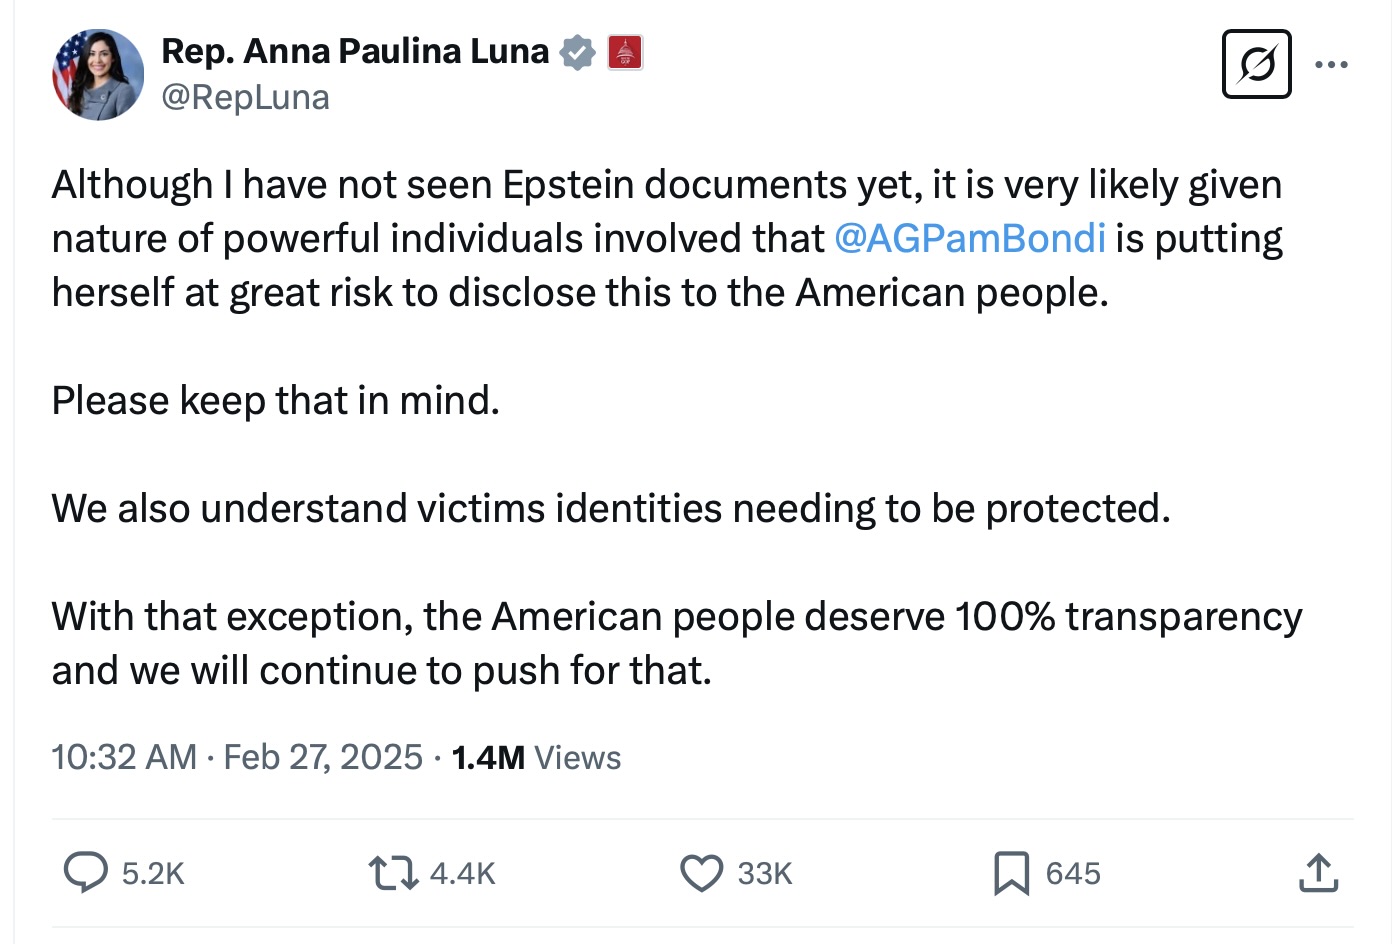The image size is (1392, 944).
Task: Click the repost arrows icon
Action: pyautogui.click(x=393, y=872)
